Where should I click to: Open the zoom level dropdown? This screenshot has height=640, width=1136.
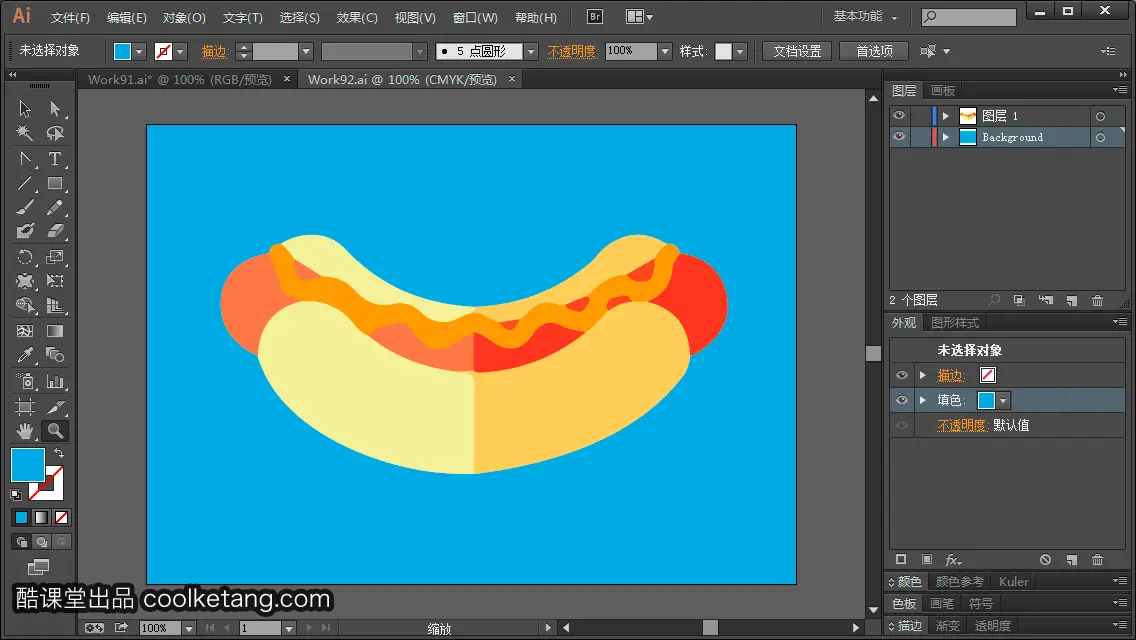[188, 628]
